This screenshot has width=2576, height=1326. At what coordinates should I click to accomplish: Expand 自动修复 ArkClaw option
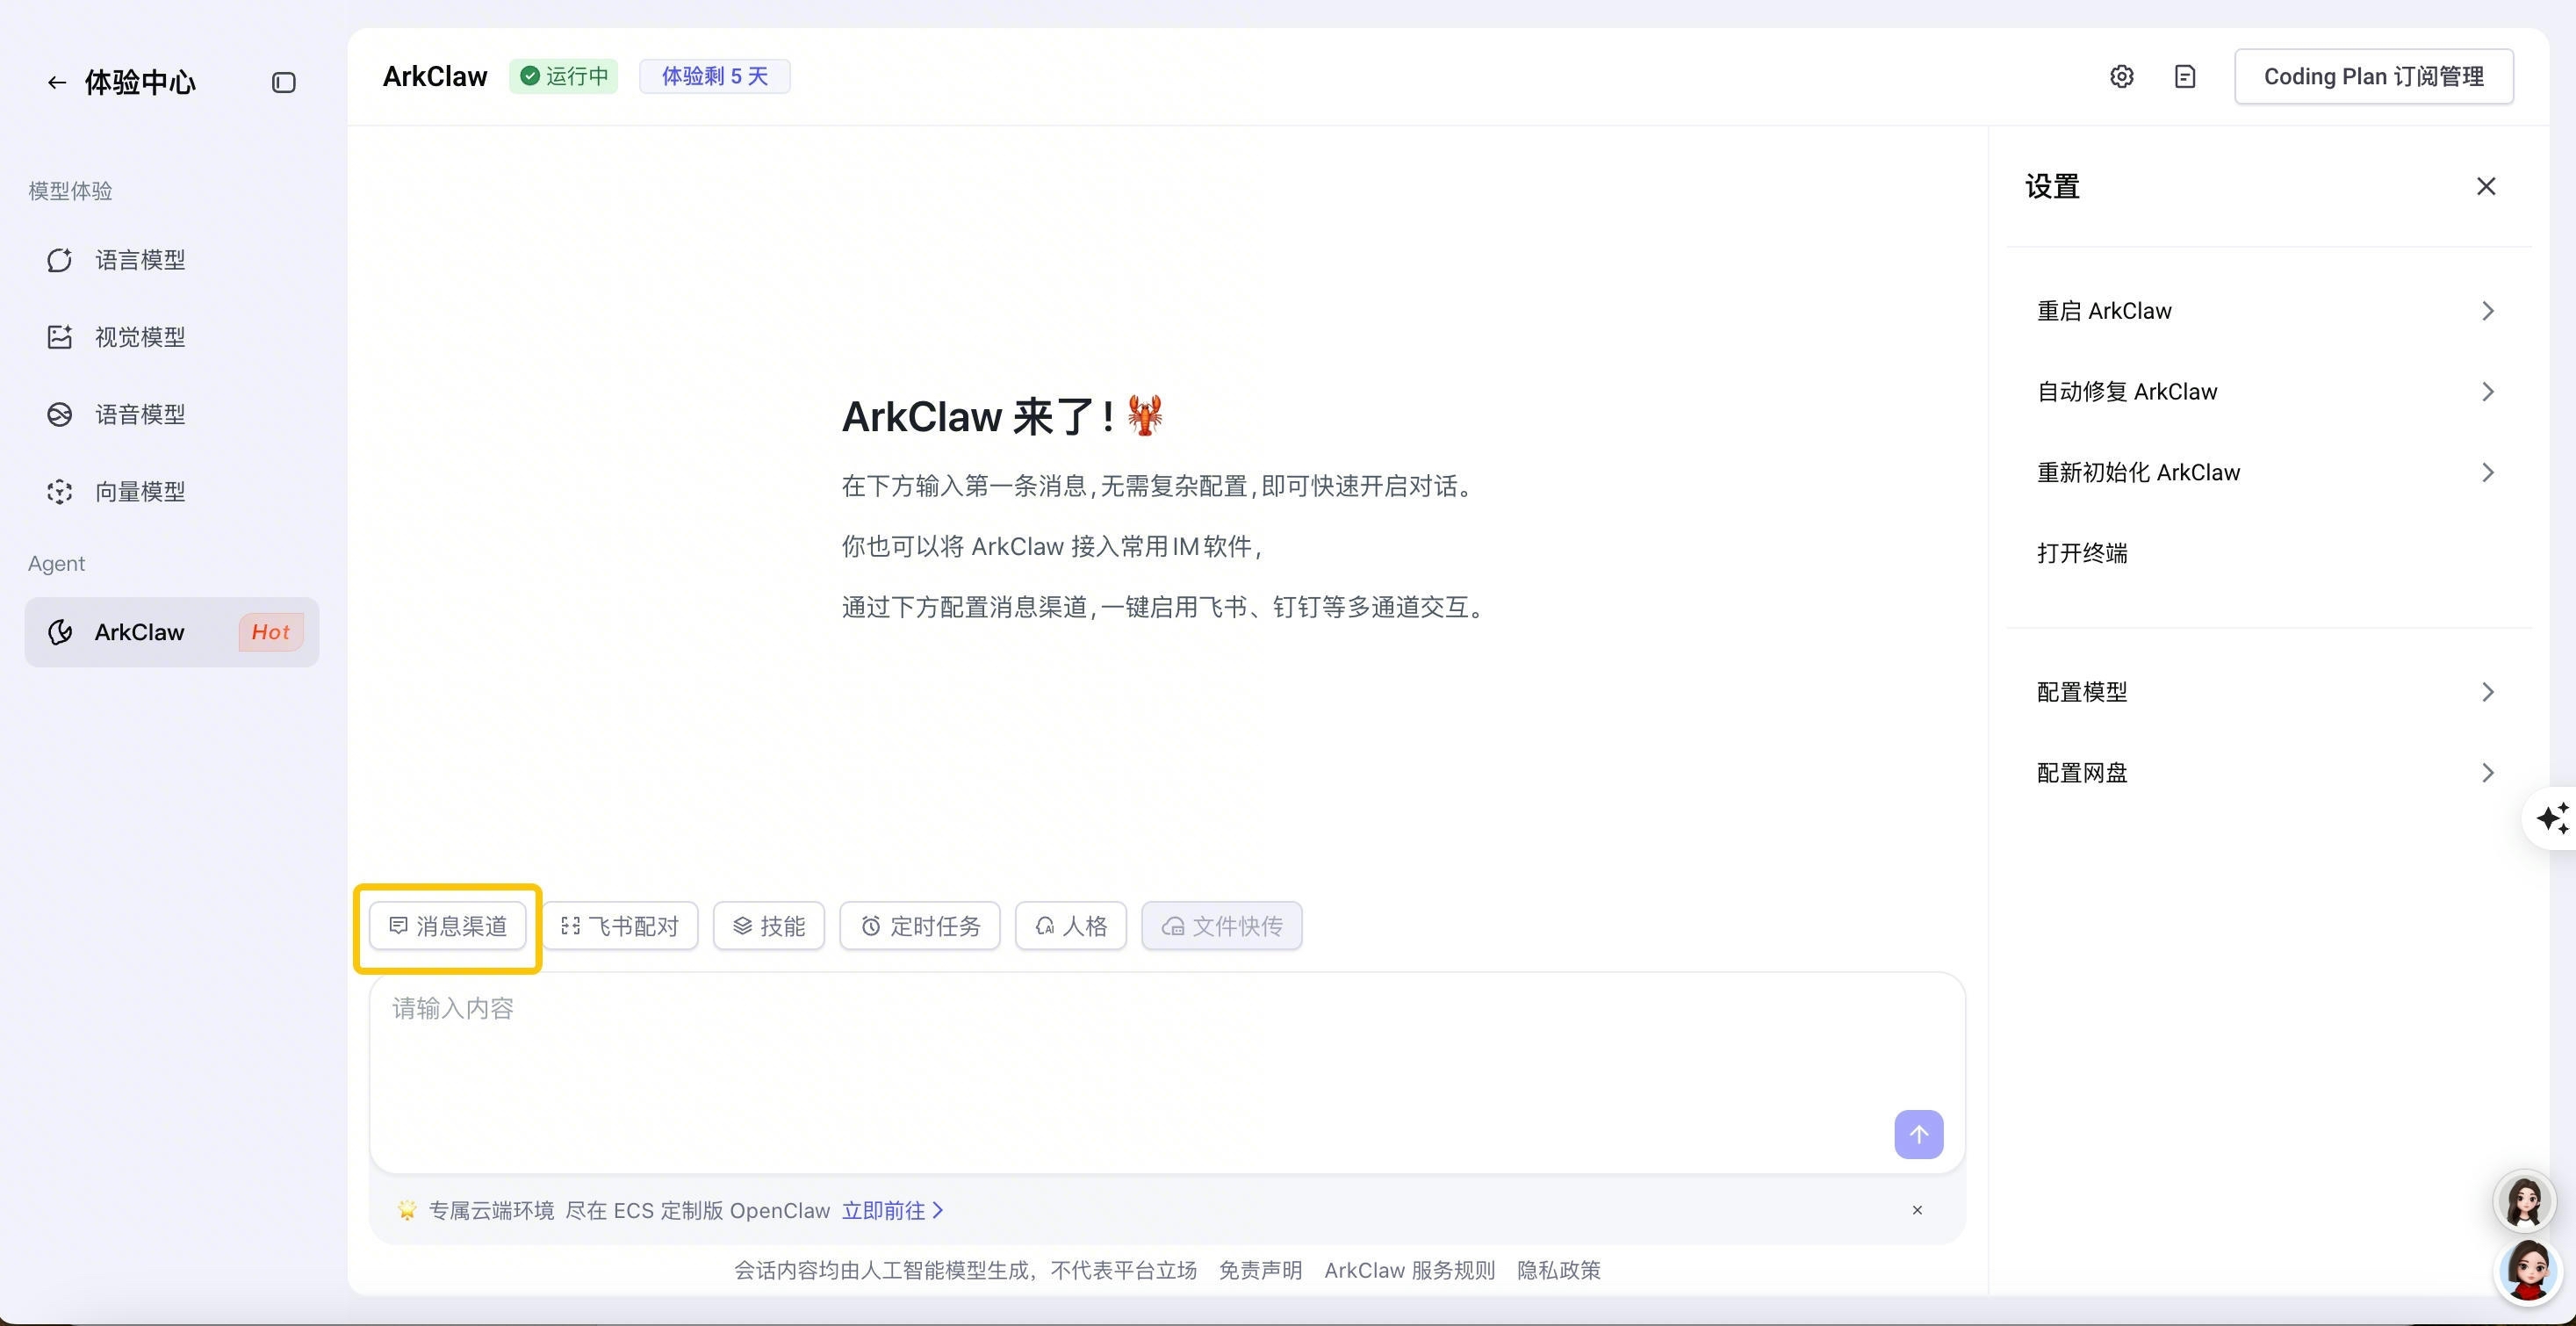(x=2265, y=392)
